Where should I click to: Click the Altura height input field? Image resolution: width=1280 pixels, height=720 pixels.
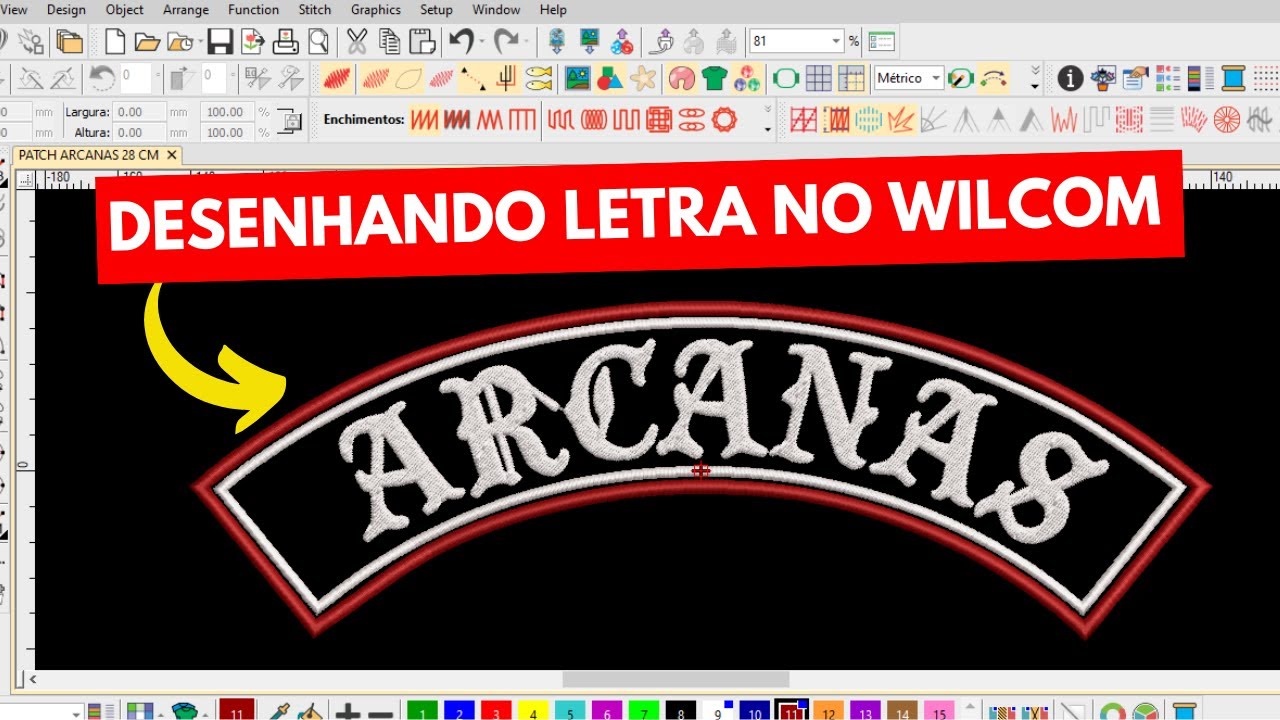click(x=140, y=132)
